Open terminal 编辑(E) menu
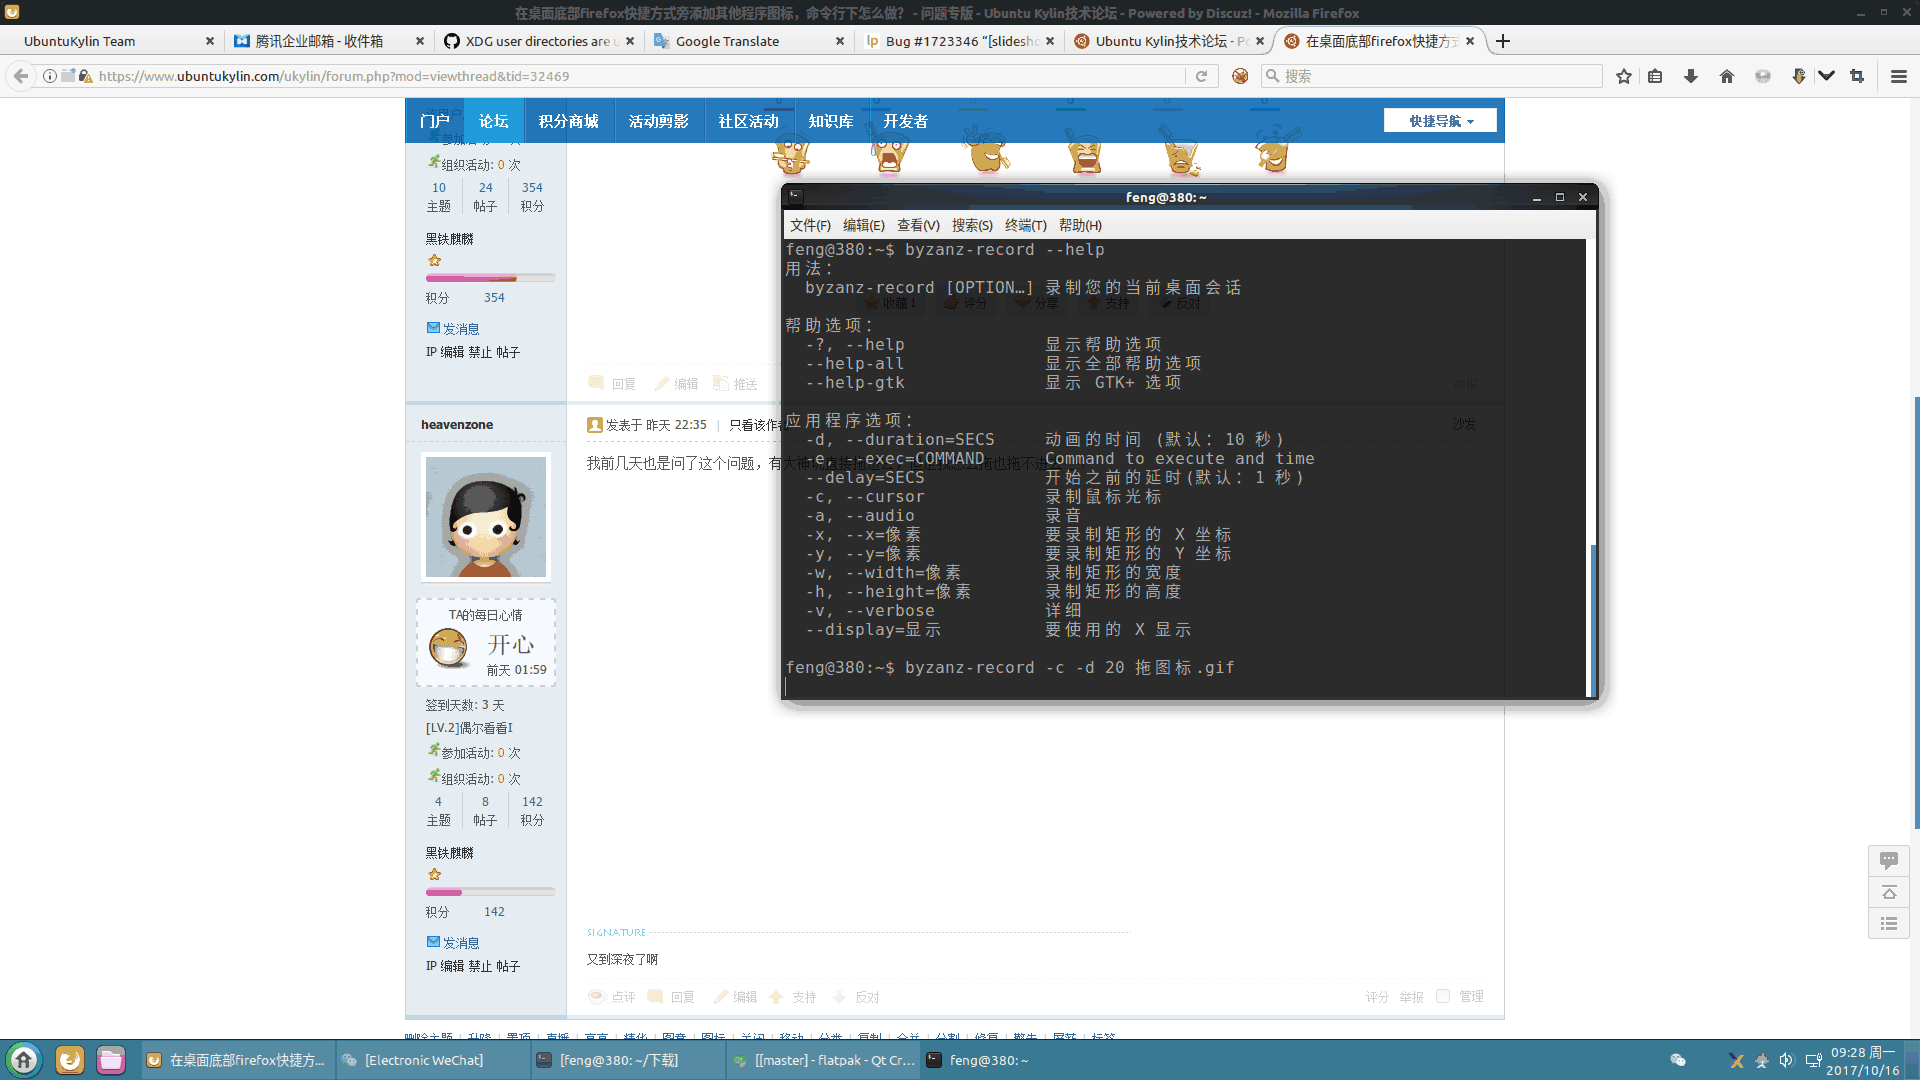 click(863, 225)
